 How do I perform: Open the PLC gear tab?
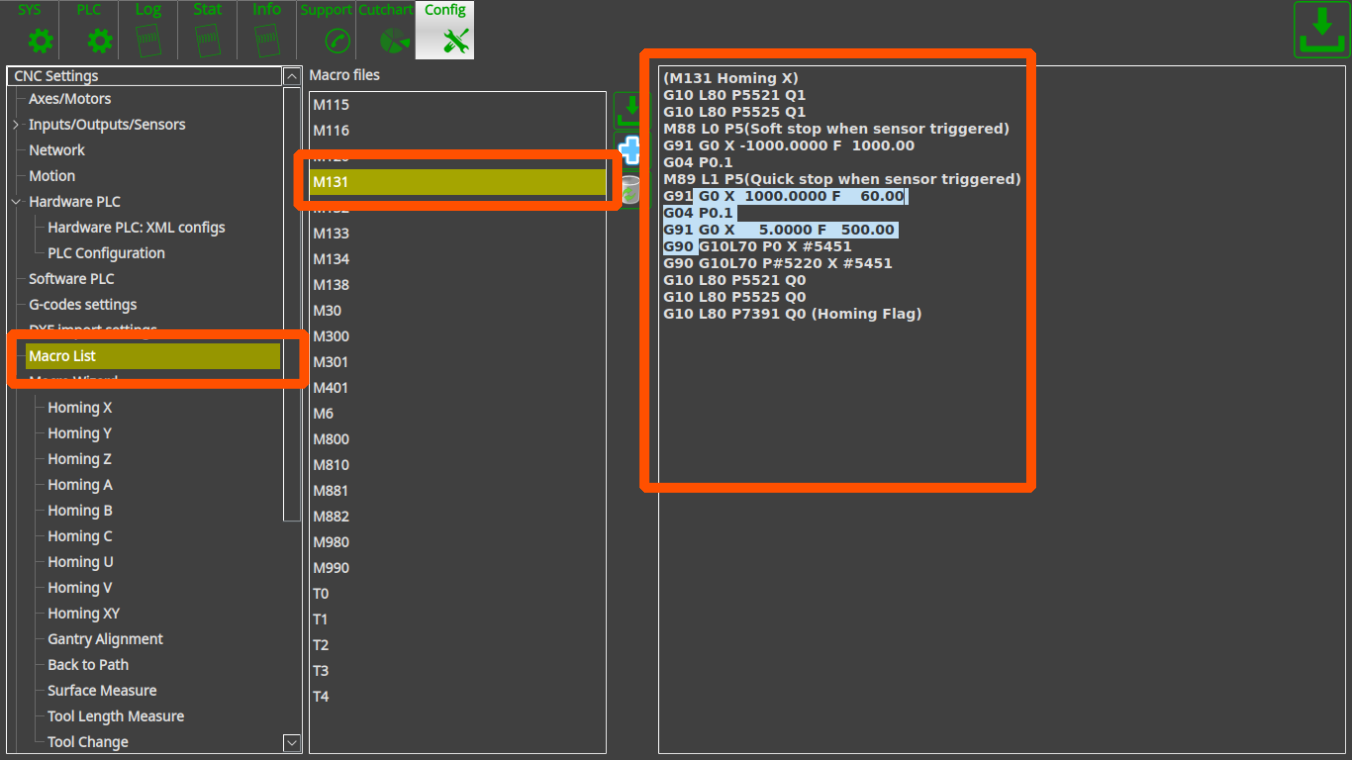89,30
